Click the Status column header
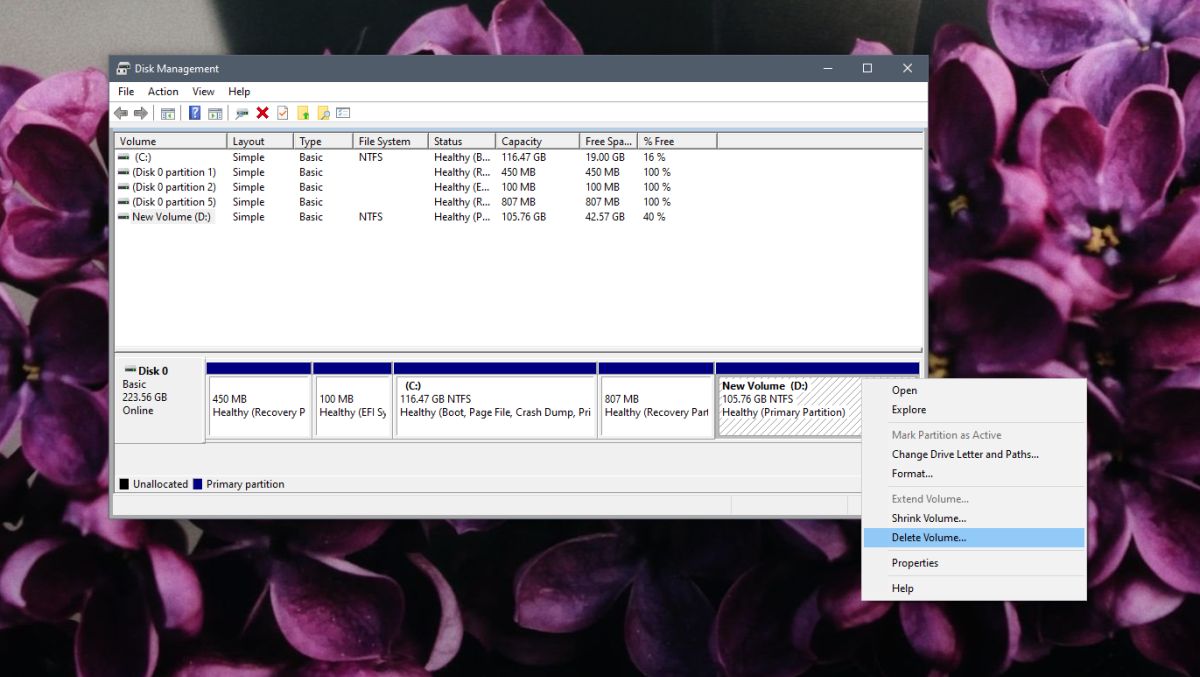Screen dimensions: 1200x677 click(x=461, y=140)
